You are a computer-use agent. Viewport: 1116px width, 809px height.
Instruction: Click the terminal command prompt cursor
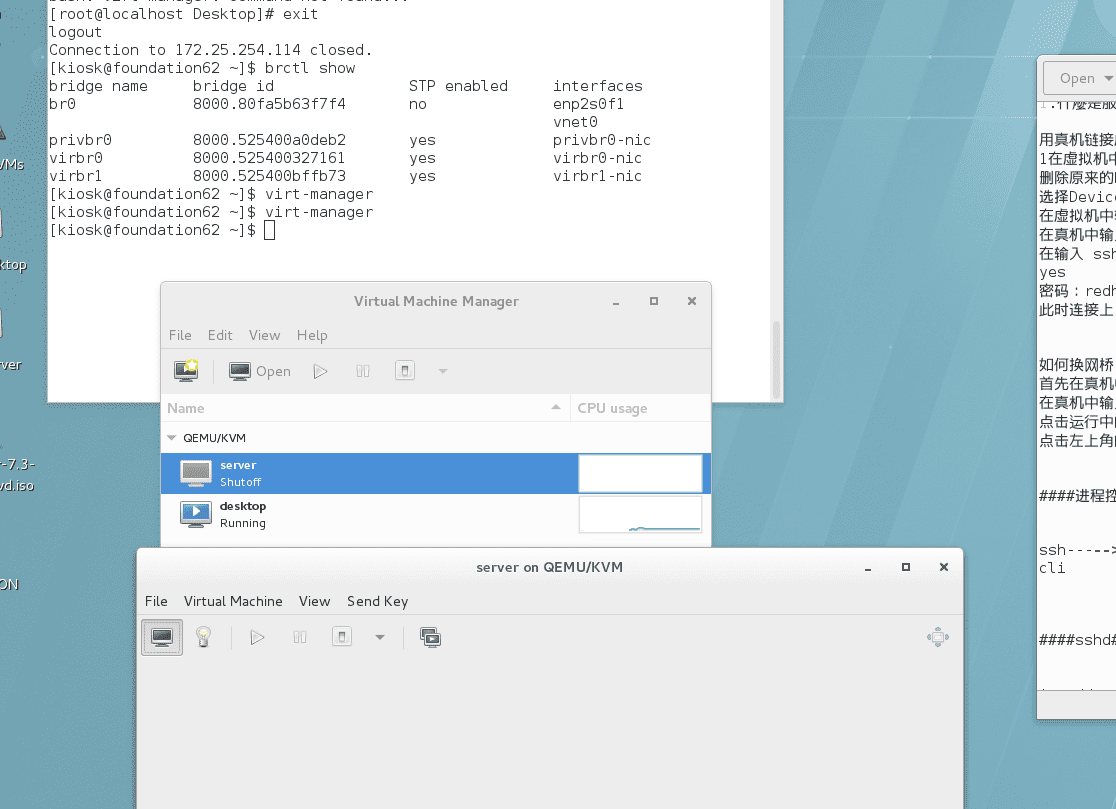point(269,230)
